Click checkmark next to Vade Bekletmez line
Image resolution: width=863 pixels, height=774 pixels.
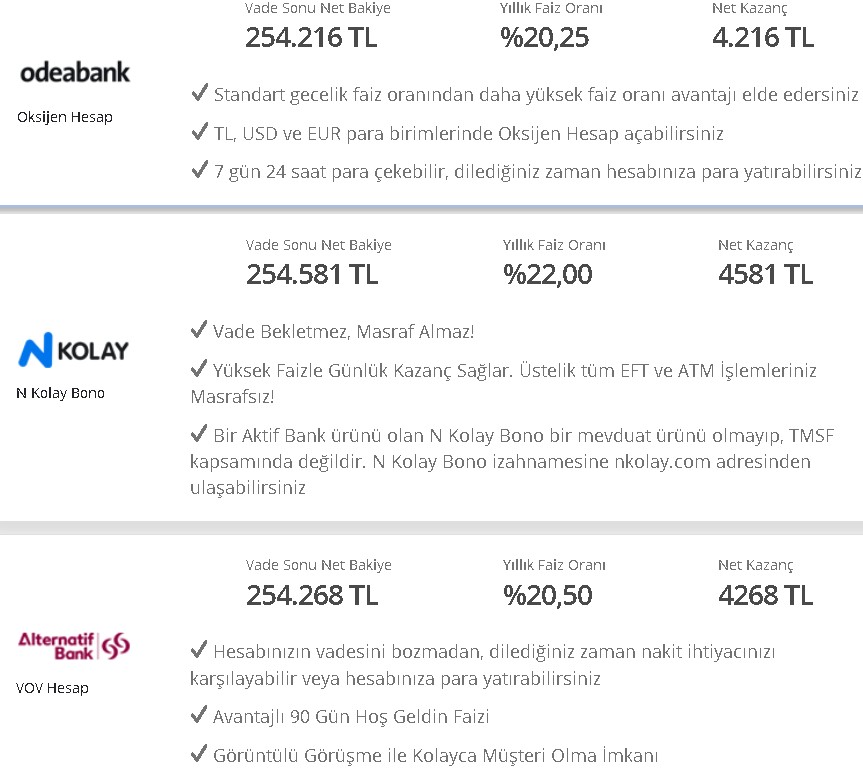pyautogui.click(x=199, y=329)
